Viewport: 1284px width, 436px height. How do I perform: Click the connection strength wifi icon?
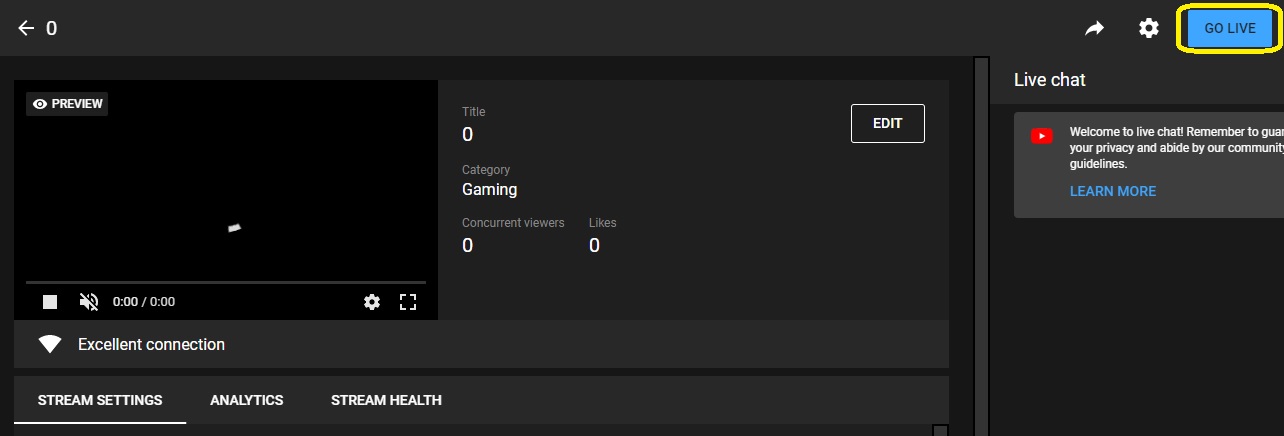[50, 344]
